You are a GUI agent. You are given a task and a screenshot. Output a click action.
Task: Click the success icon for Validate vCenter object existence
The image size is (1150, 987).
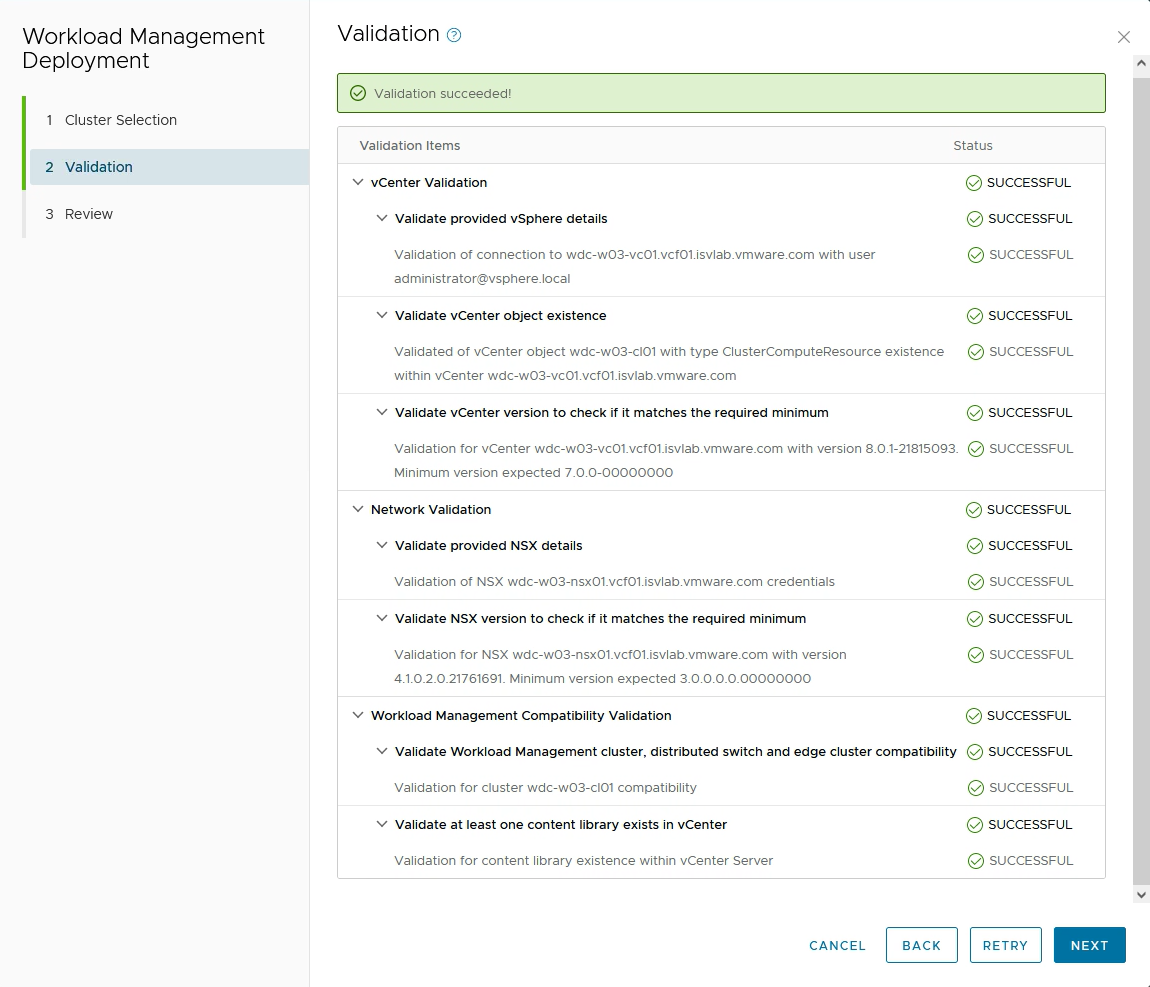coord(975,315)
